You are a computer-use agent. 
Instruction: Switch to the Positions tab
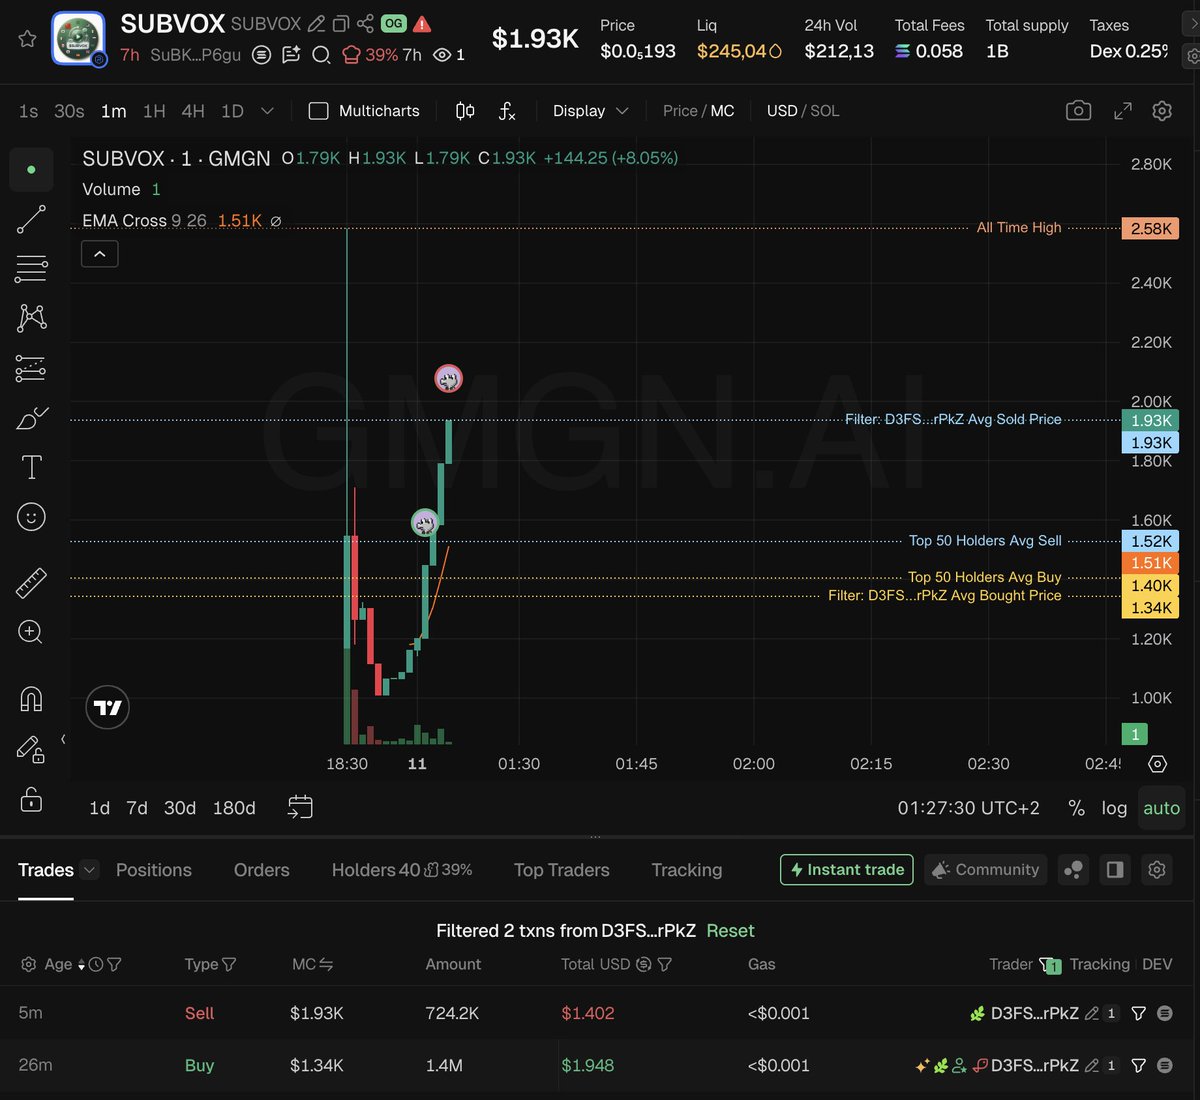pyautogui.click(x=153, y=870)
